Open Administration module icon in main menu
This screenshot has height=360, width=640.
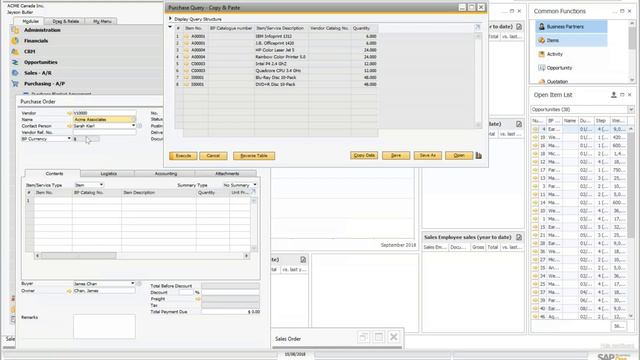pos(15,30)
